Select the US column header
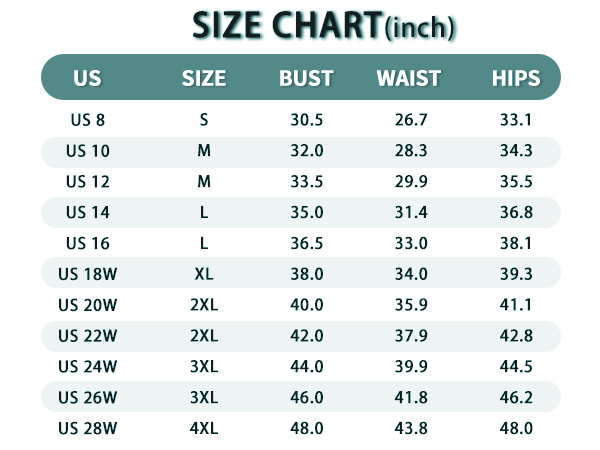Image resolution: width=600 pixels, height=450 pixels. (x=87, y=78)
